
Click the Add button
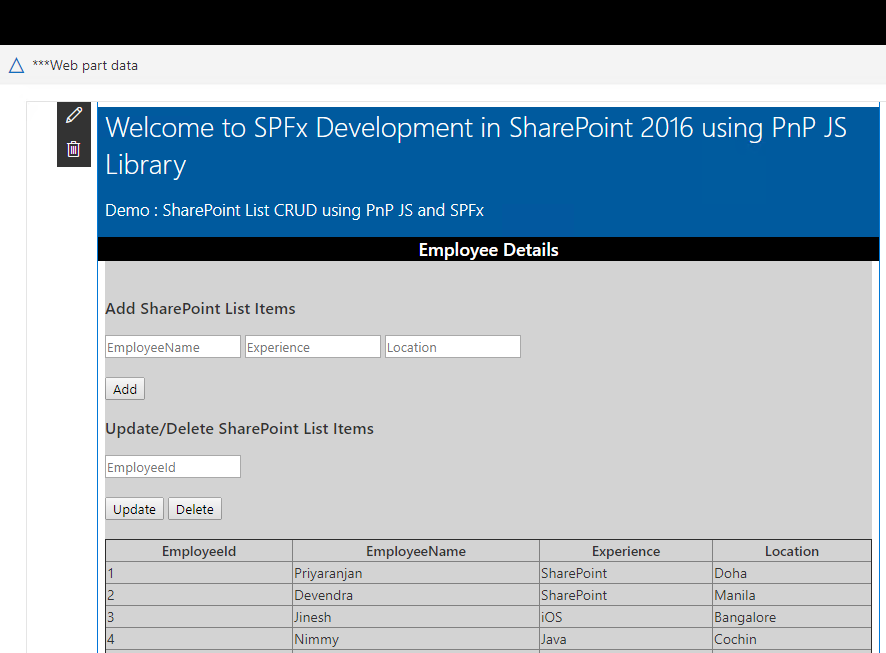(125, 389)
